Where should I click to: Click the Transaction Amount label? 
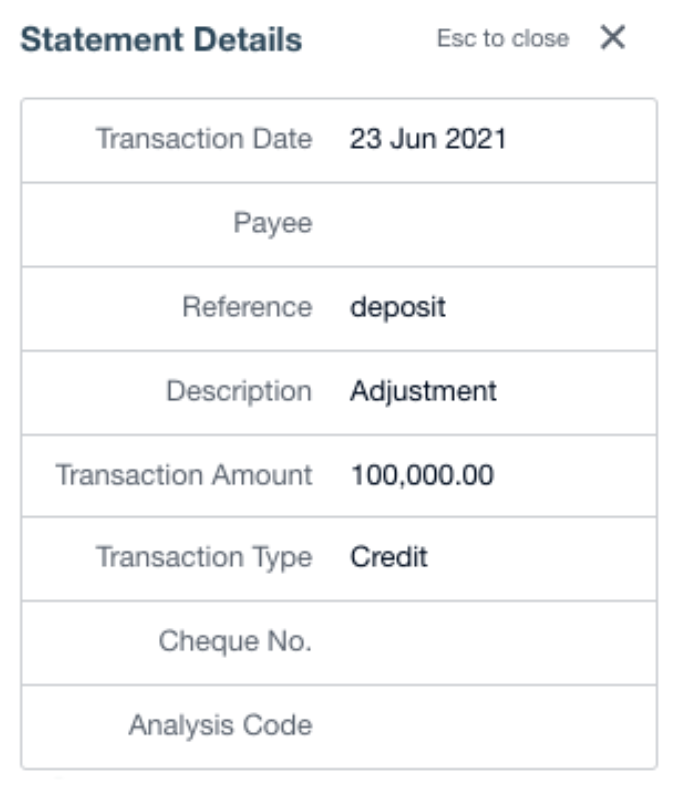tap(183, 475)
